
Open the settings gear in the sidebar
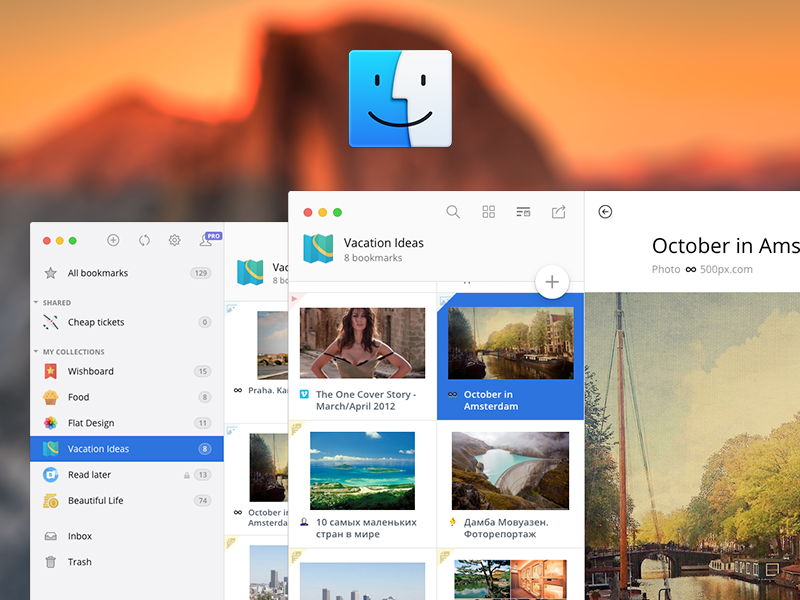click(x=174, y=240)
